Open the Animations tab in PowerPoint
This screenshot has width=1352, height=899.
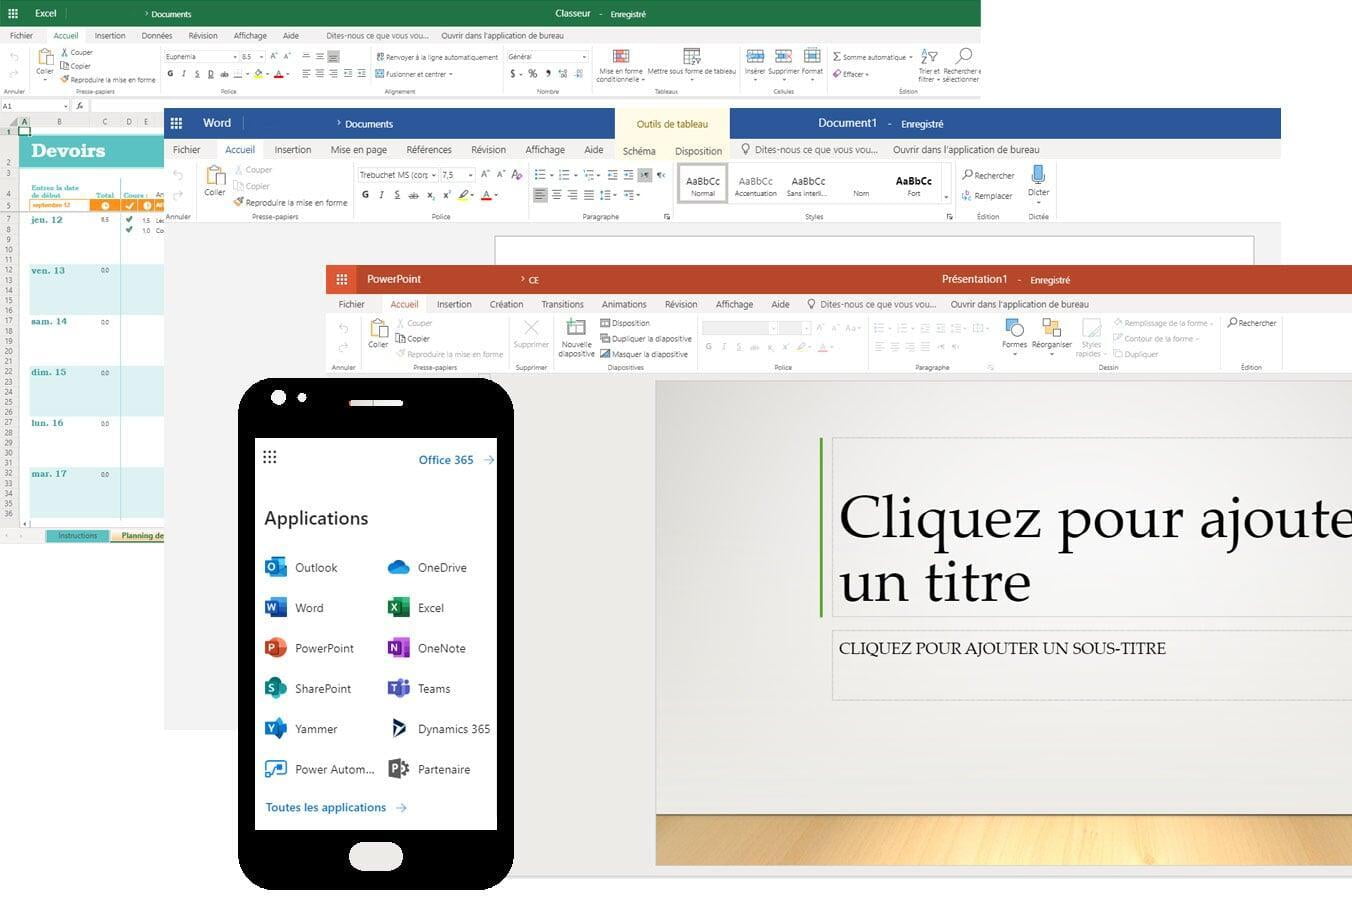[624, 304]
